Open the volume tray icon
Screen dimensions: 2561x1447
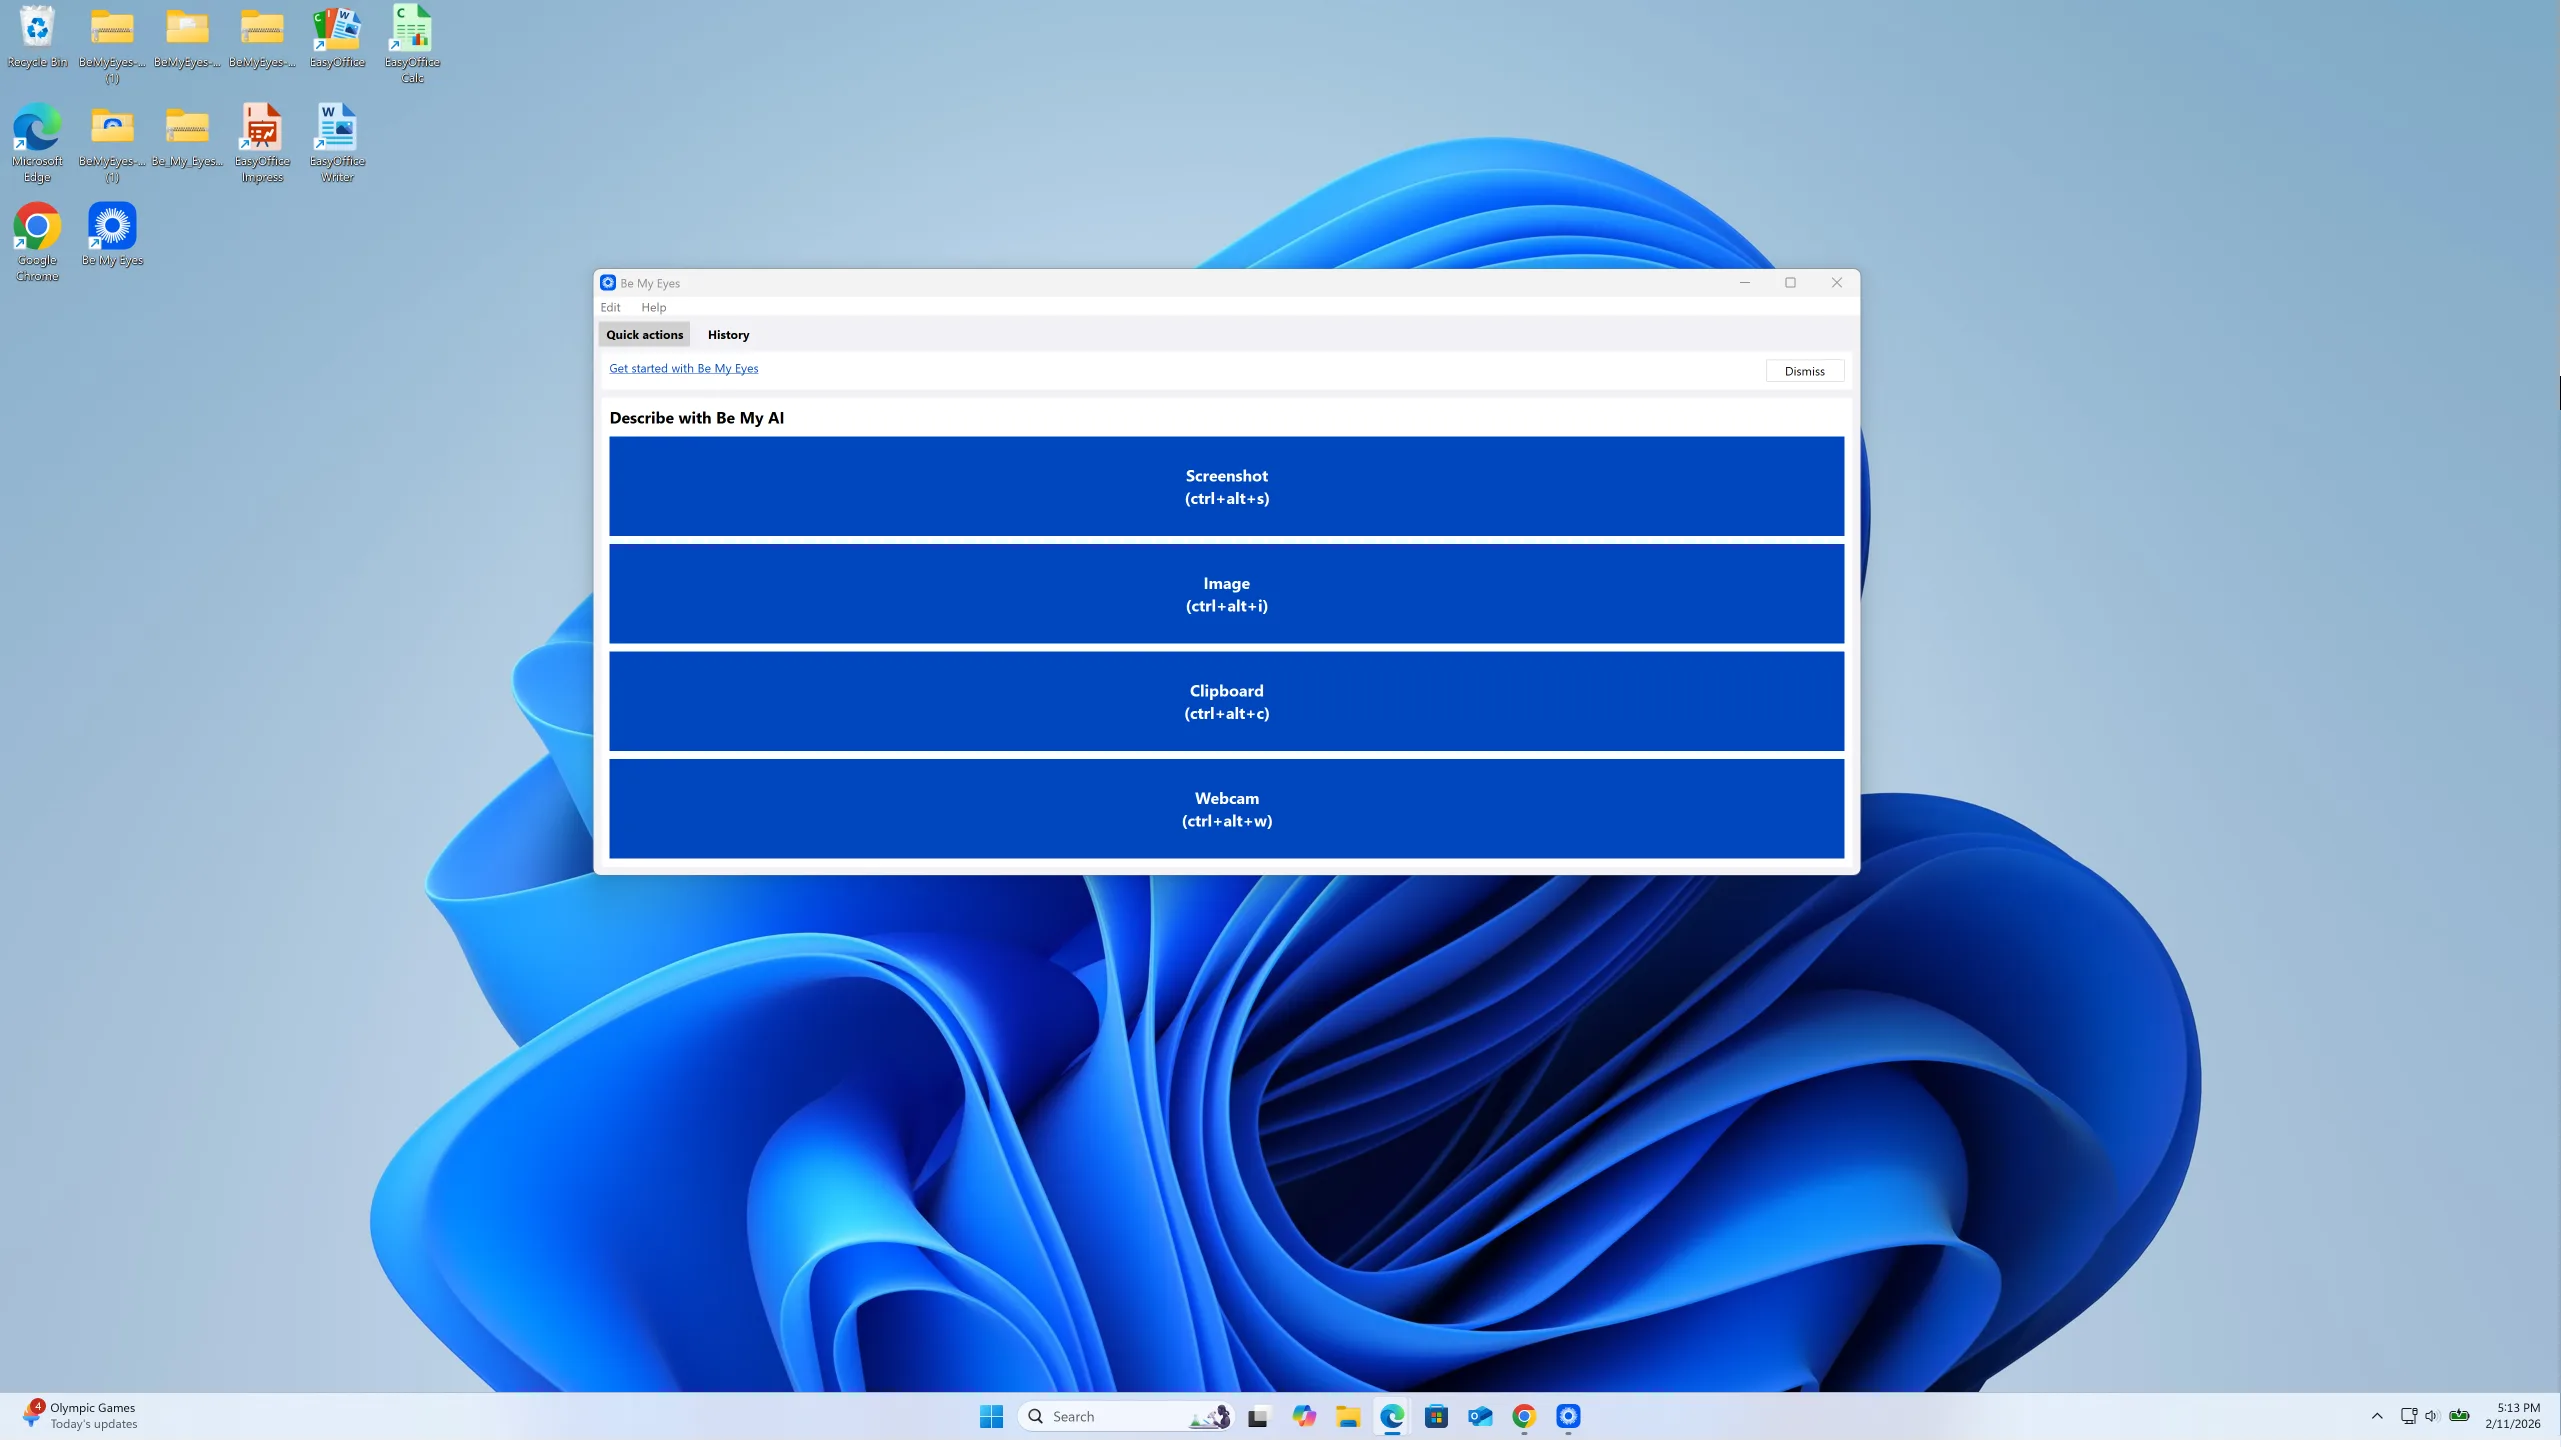pyautogui.click(x=2432, y=1416)
